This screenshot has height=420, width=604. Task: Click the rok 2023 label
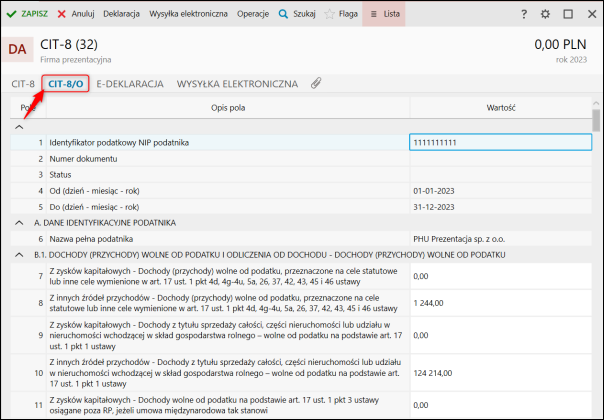pos(571,60)
